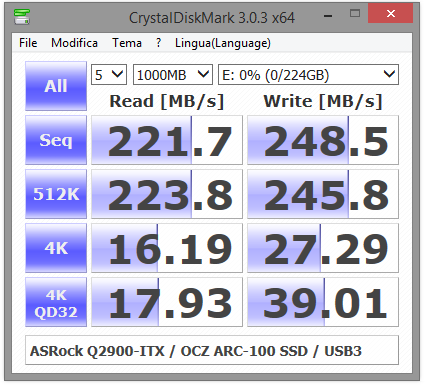Click the comment field with ASRock Q2900-ITX text
This screenshot has width=428, height=385.
212,350
